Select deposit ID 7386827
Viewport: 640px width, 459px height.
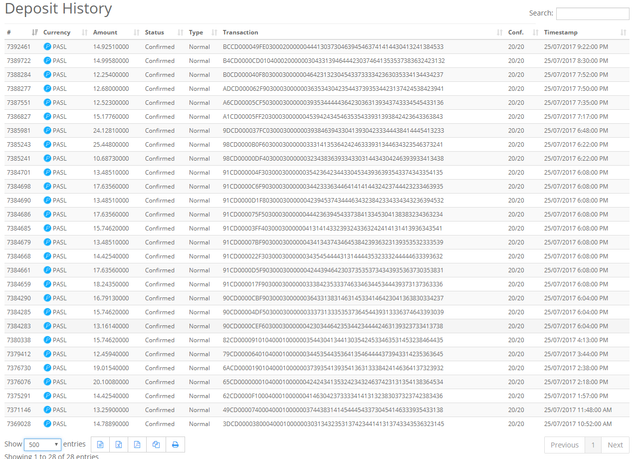click(19, 116)
